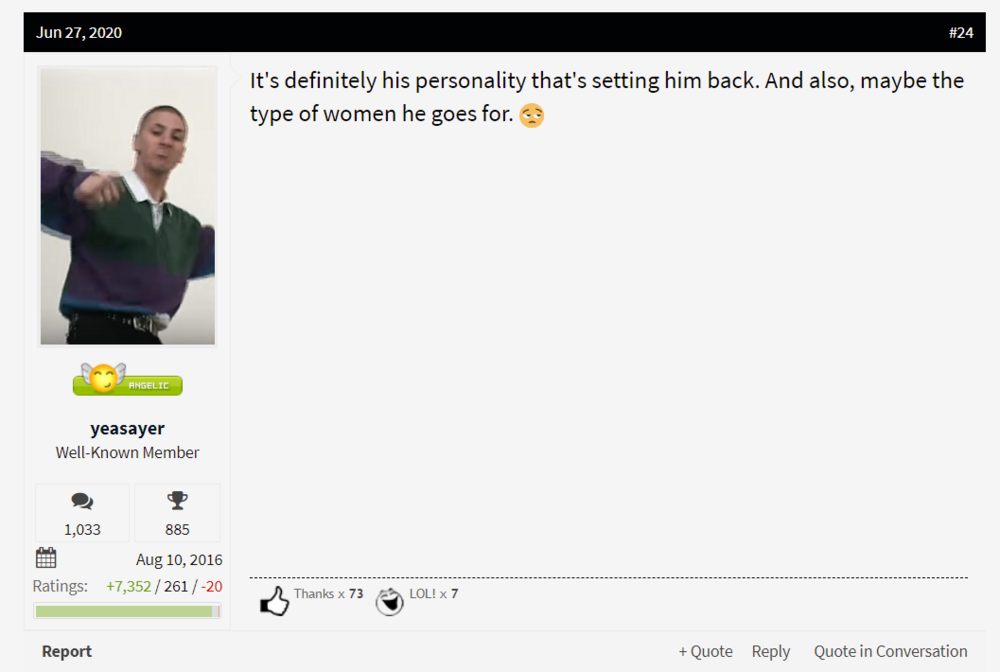Click the Thanks thumbs-up icon
Screen dimensions: 1000x672
tap(275, 601)
